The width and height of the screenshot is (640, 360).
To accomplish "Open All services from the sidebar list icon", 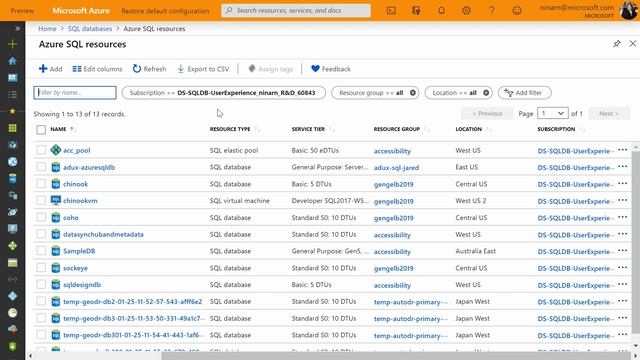I will point(13,95).
